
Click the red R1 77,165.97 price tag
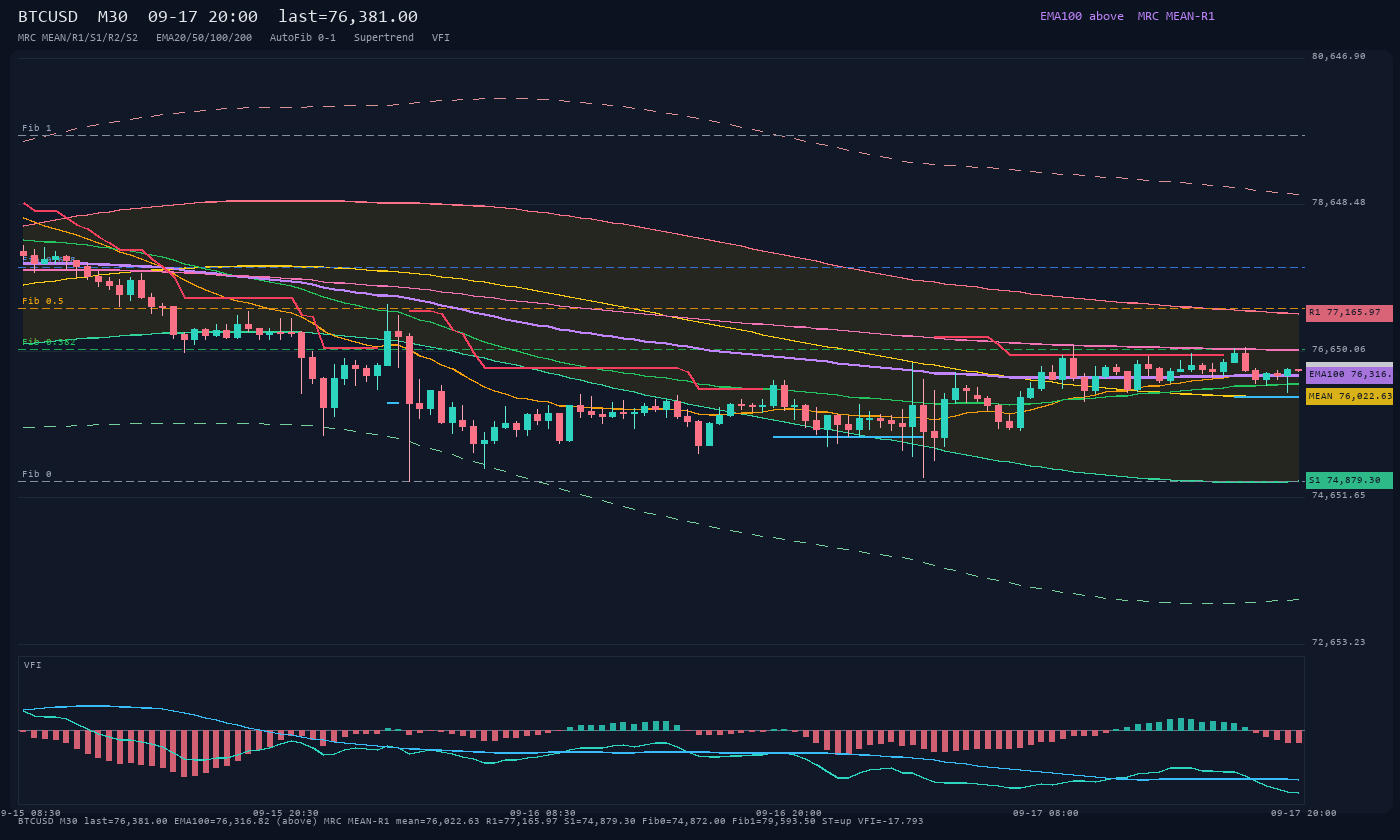coord(1349,313)
